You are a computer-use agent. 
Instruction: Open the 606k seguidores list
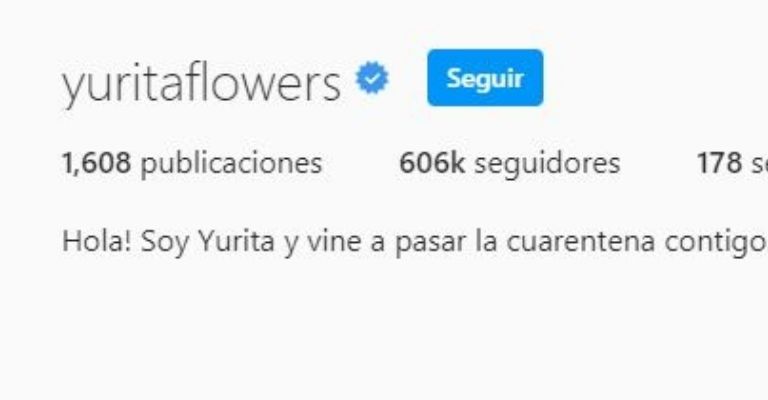click(510, 163)
